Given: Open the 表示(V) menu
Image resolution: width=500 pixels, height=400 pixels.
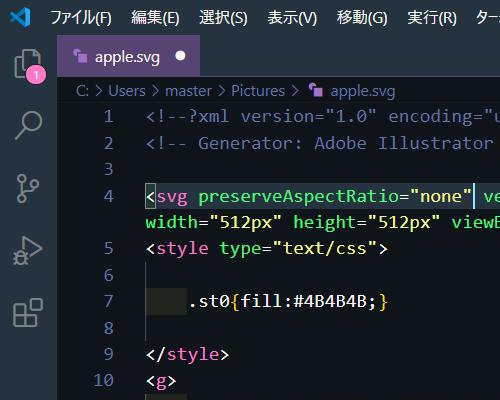Looking at the screenshot, I should (292, 17).
